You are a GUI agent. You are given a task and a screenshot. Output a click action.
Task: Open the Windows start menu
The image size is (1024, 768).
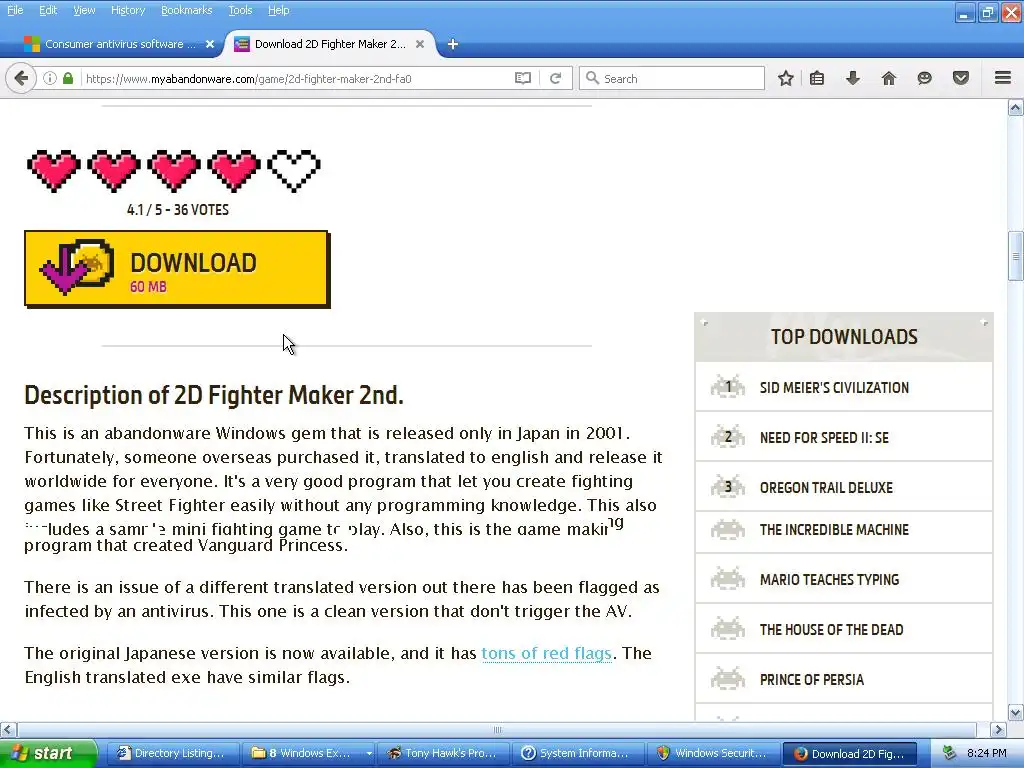click(x=48, y=753)
